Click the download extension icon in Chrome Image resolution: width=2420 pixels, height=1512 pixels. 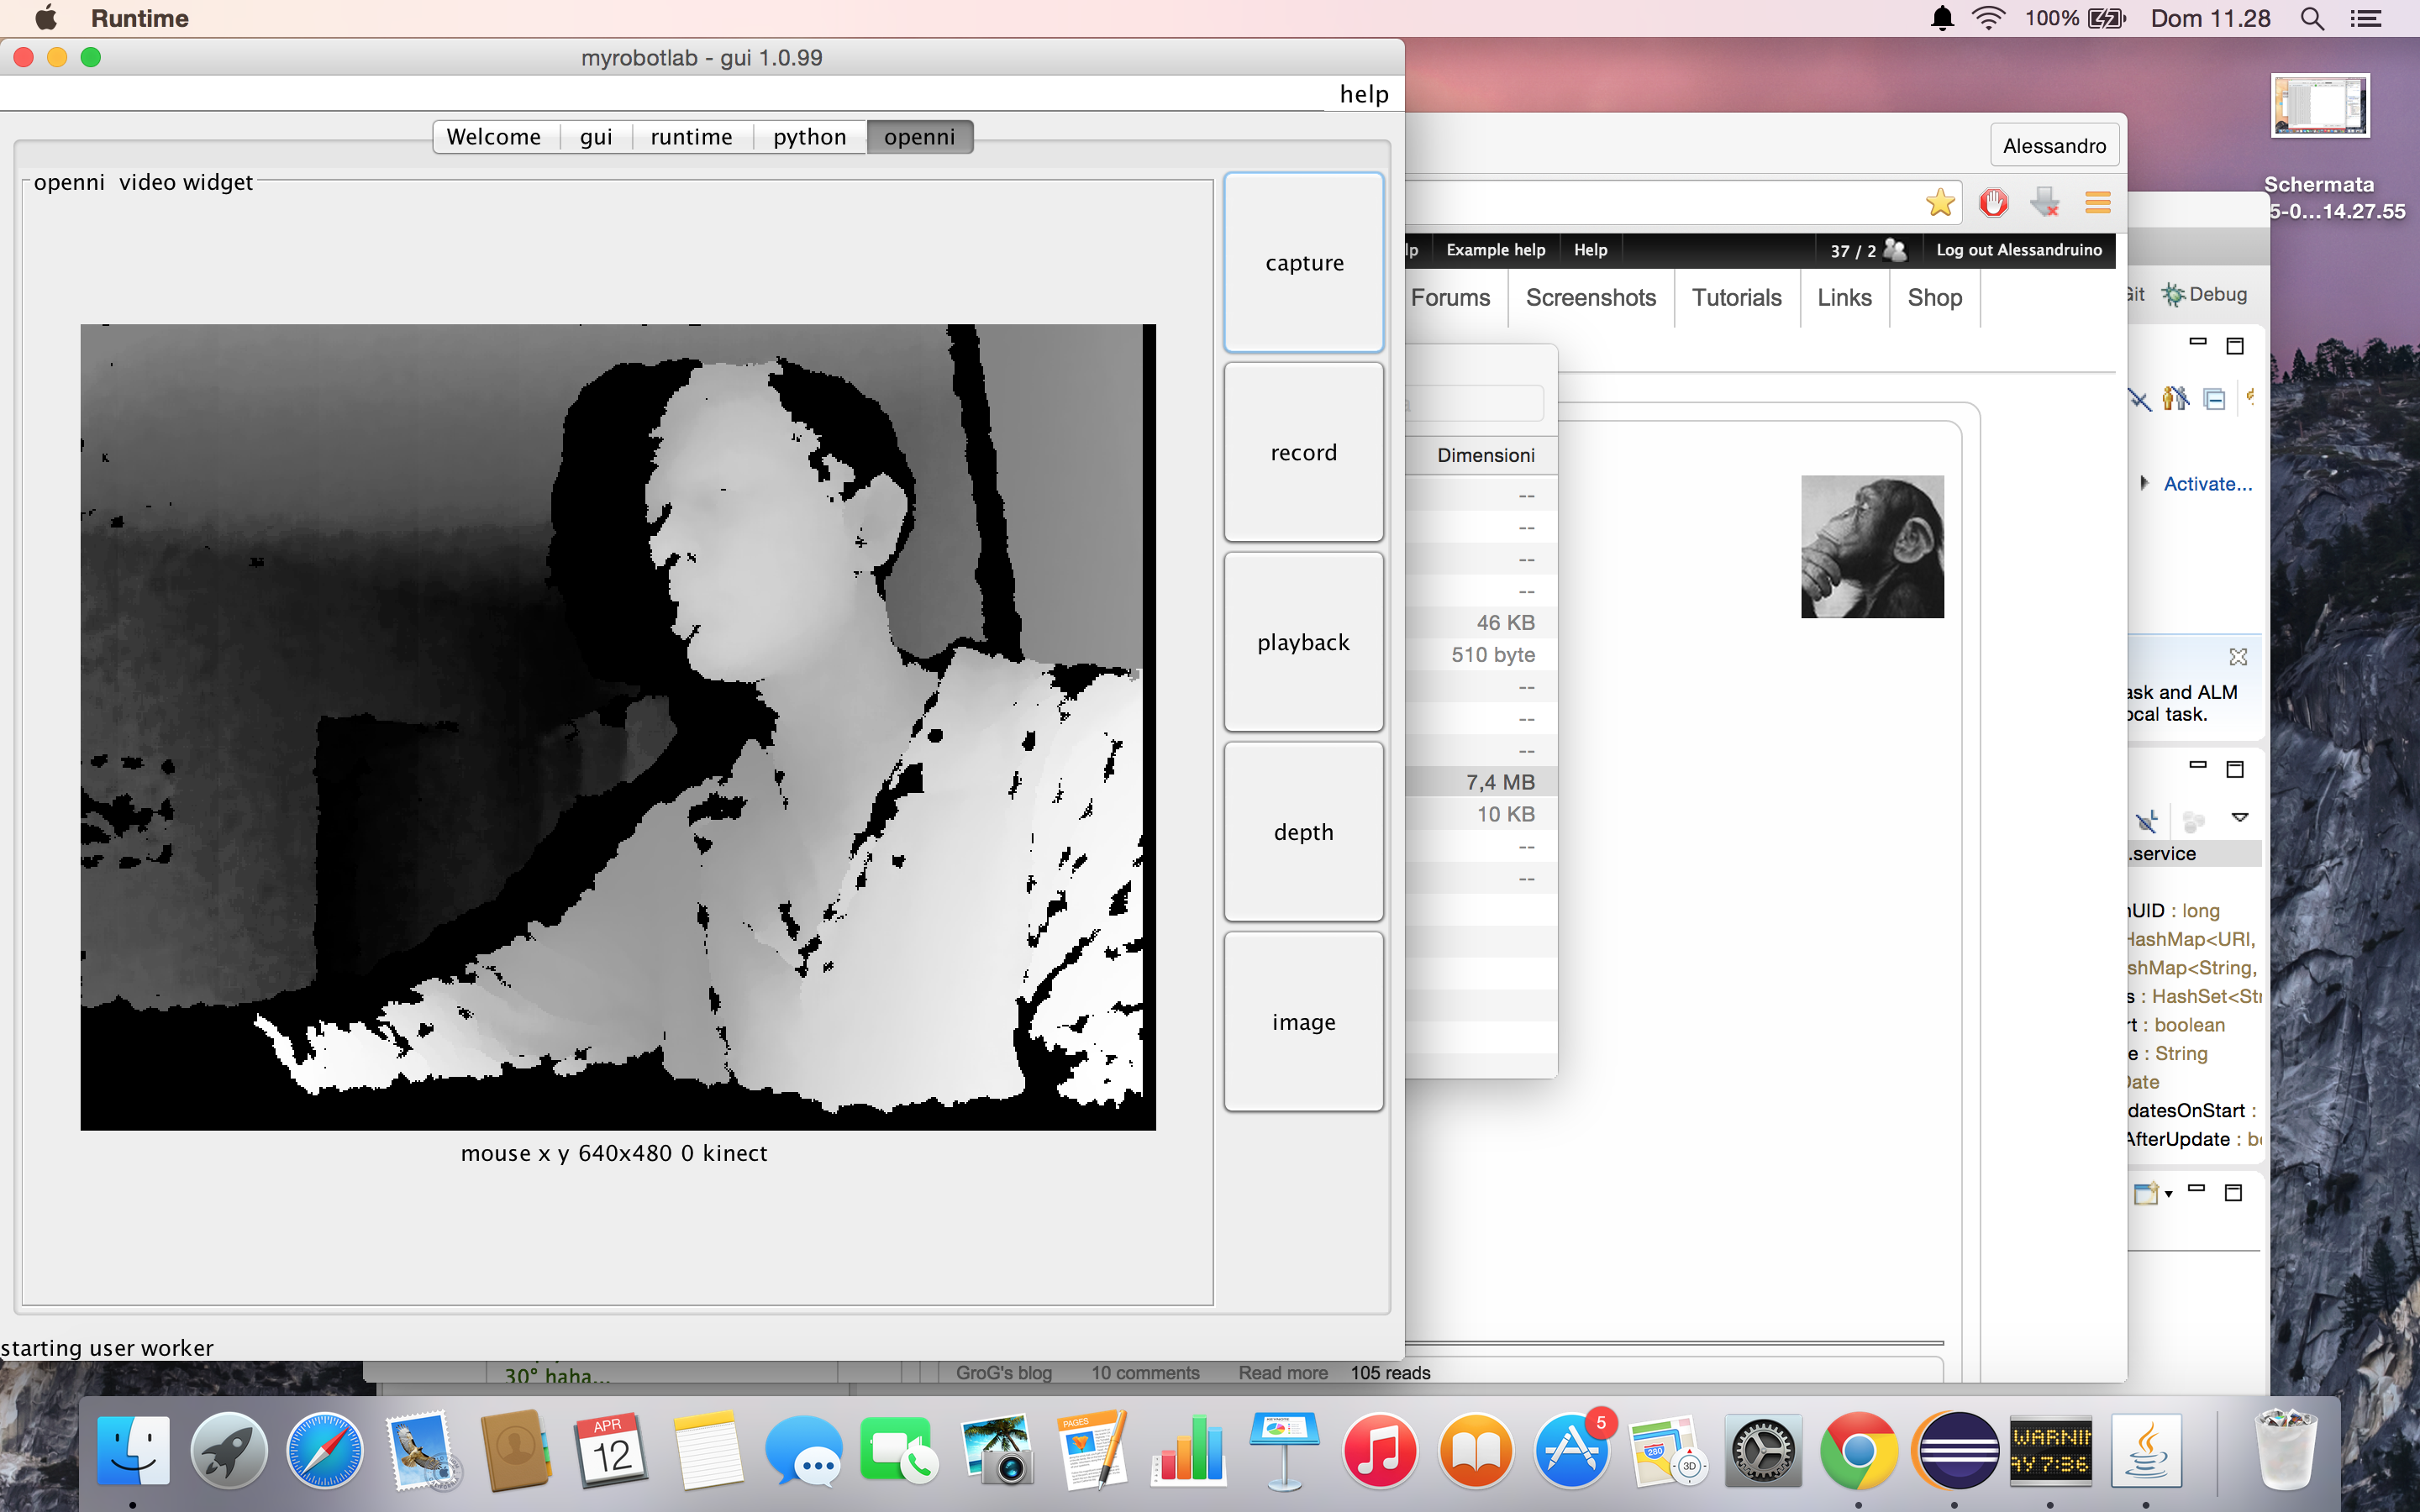tap(2045, 203)
